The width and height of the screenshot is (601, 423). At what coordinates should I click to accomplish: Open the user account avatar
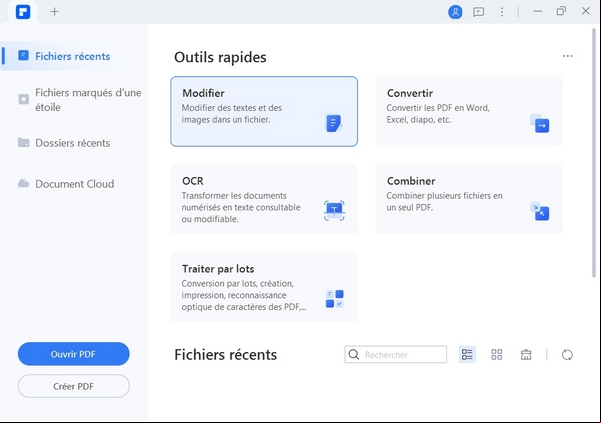tap(455, 12)
